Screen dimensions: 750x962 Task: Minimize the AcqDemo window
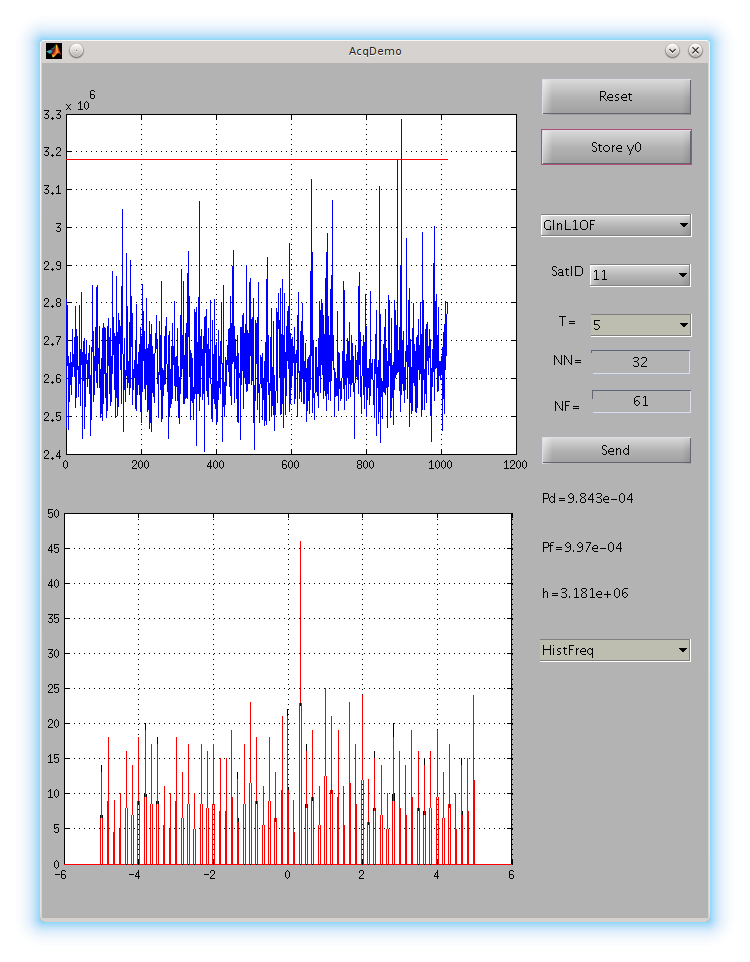(x=672, y=50)
